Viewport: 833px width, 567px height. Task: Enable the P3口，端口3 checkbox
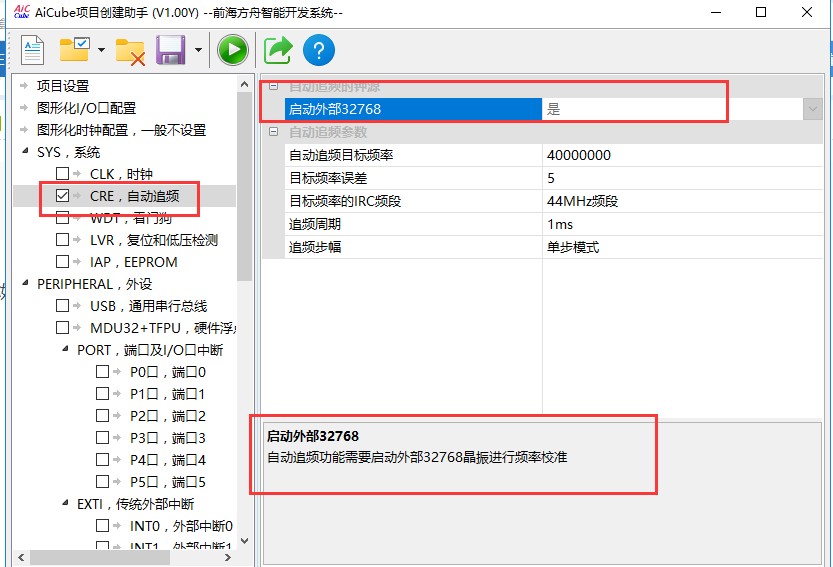pyautogui.click(x=103, y=437)
